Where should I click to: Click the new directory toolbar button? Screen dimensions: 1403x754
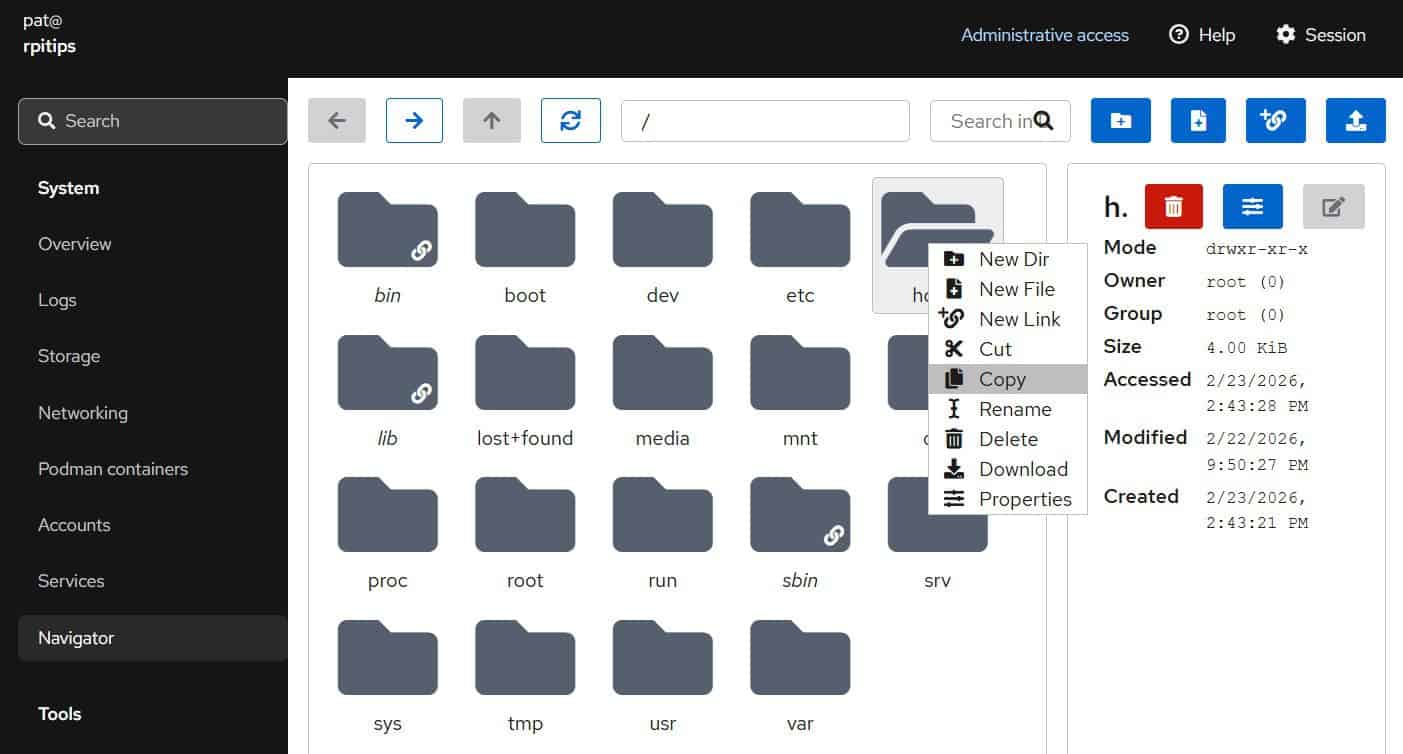point(1120,120)
